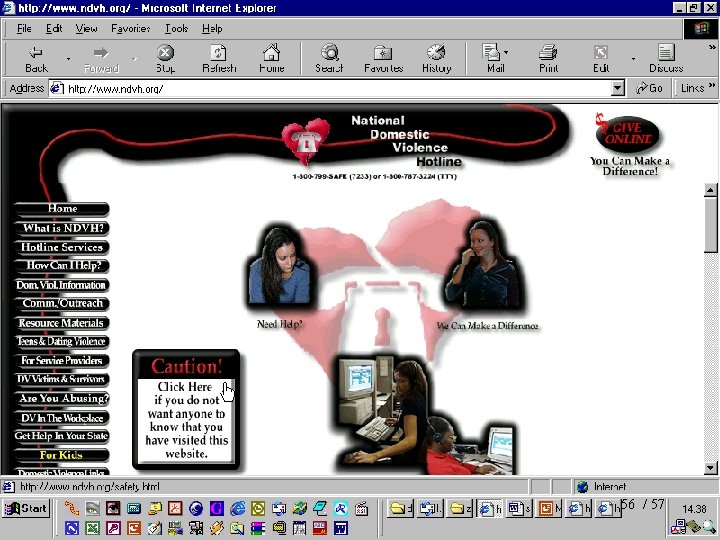This screenshot has width=720, height=540.
Task: Open the Favorites menu
Action: (130, 28)
